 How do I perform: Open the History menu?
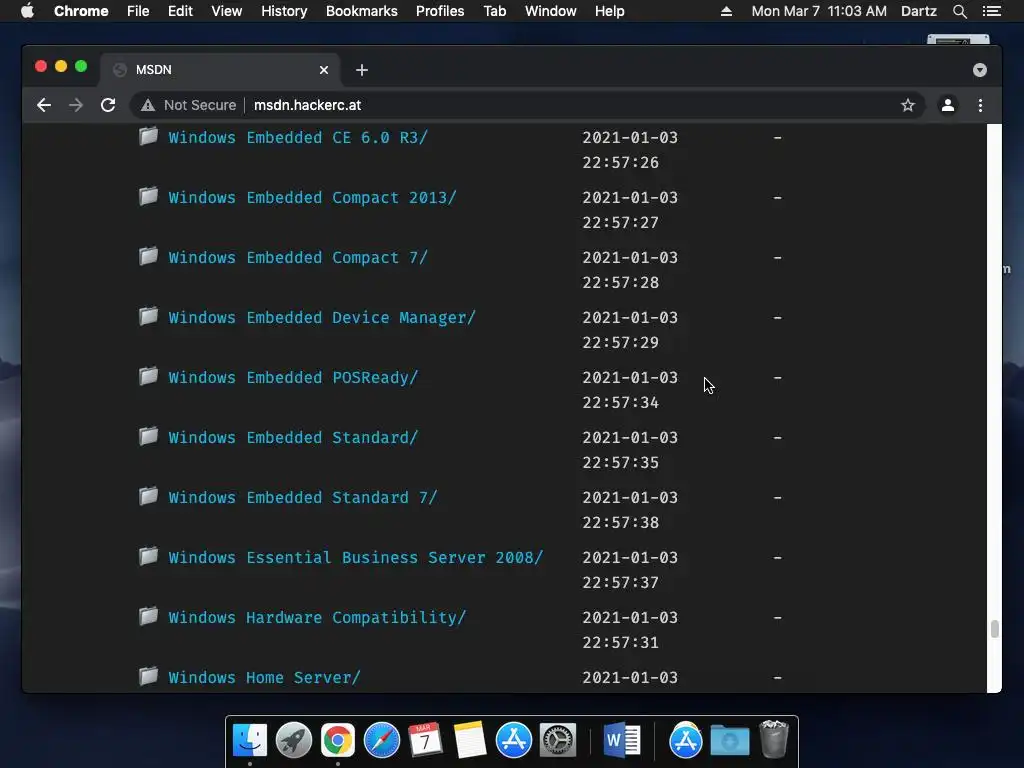tap(284, 11)
